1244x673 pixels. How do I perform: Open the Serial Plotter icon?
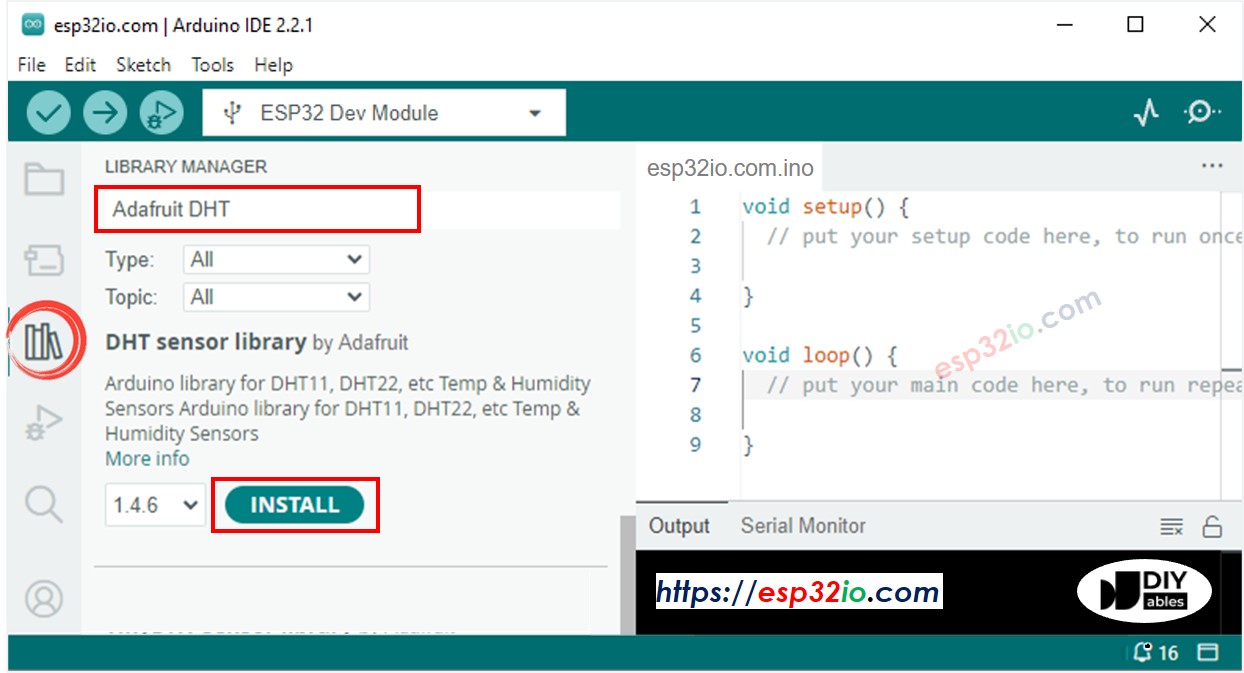(x=1146, y=112)
